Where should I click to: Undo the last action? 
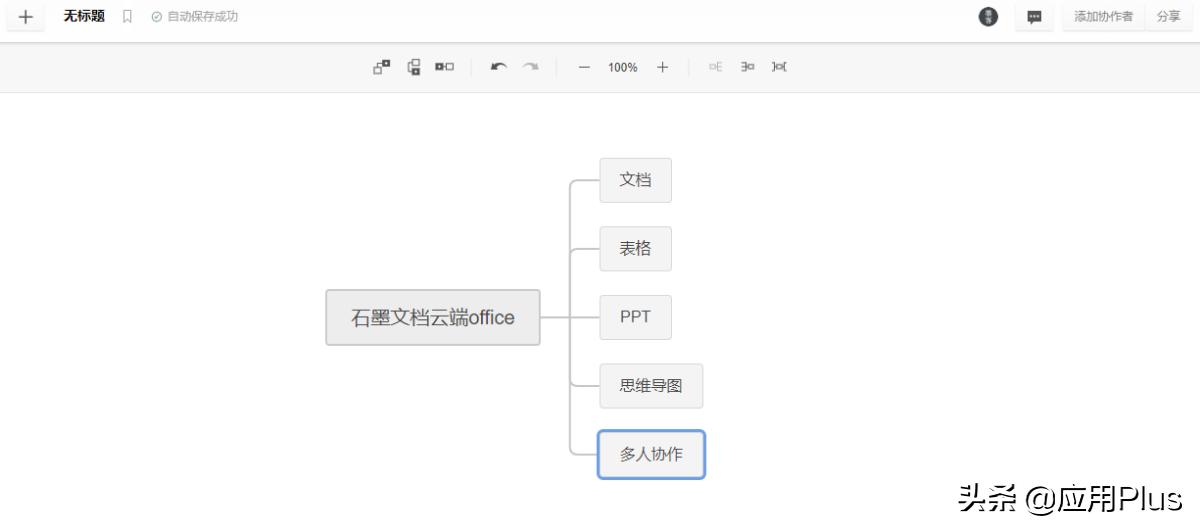click(498, 67)
